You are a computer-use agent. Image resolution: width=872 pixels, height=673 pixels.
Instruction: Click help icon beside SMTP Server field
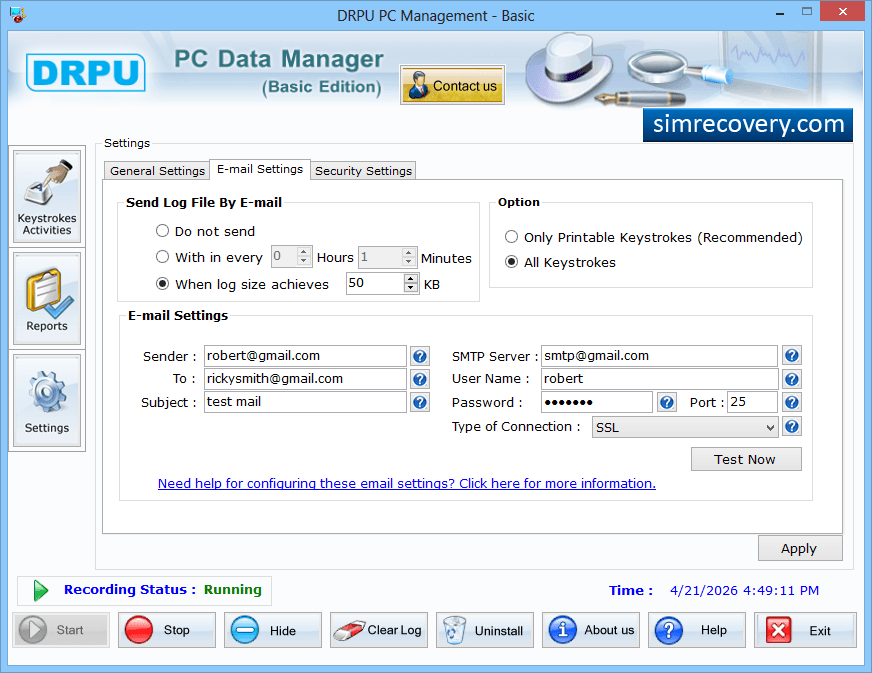click(792, 355)
